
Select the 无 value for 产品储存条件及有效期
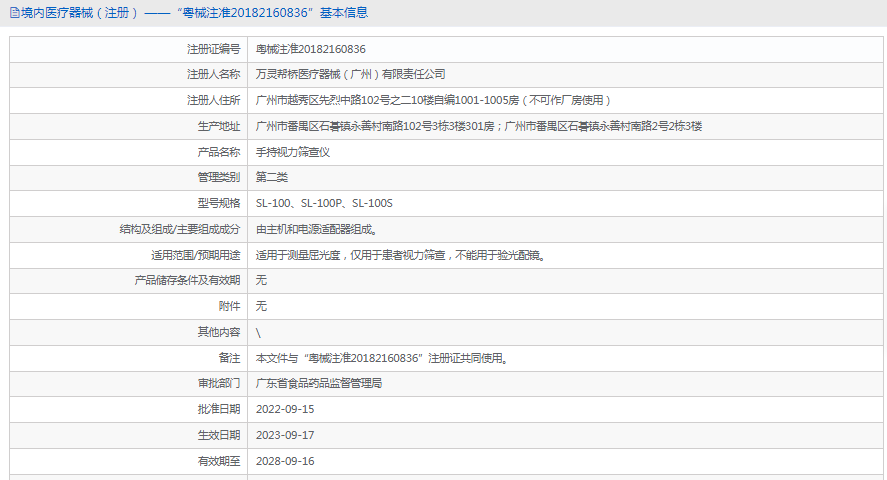click(x=261, y=280)
